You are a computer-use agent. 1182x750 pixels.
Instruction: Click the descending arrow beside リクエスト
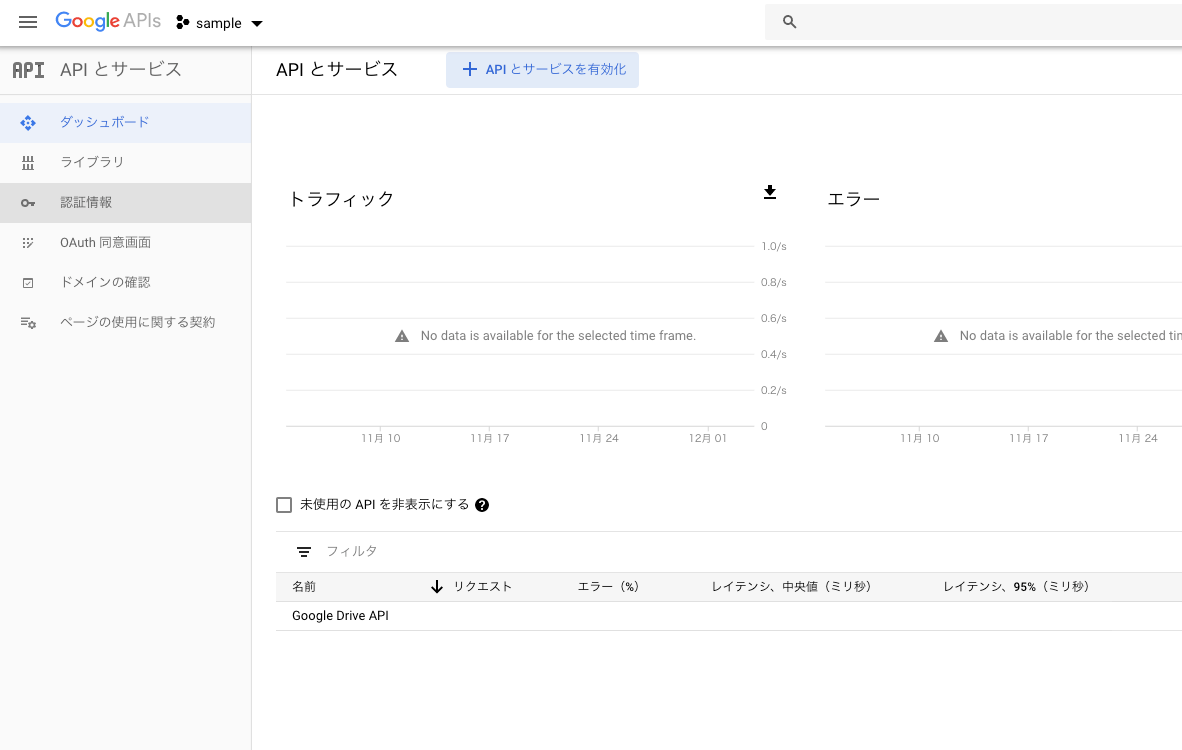pos(437,586)
